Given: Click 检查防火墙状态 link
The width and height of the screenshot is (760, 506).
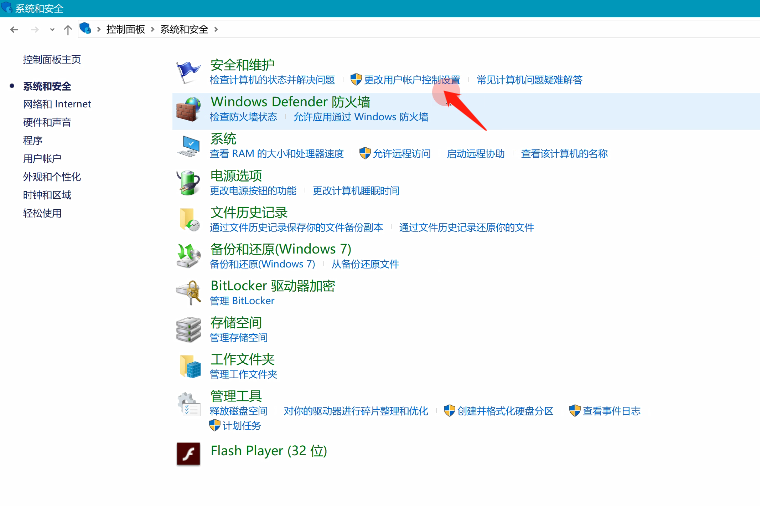Looking at the screenshot, I should [243, 117].
